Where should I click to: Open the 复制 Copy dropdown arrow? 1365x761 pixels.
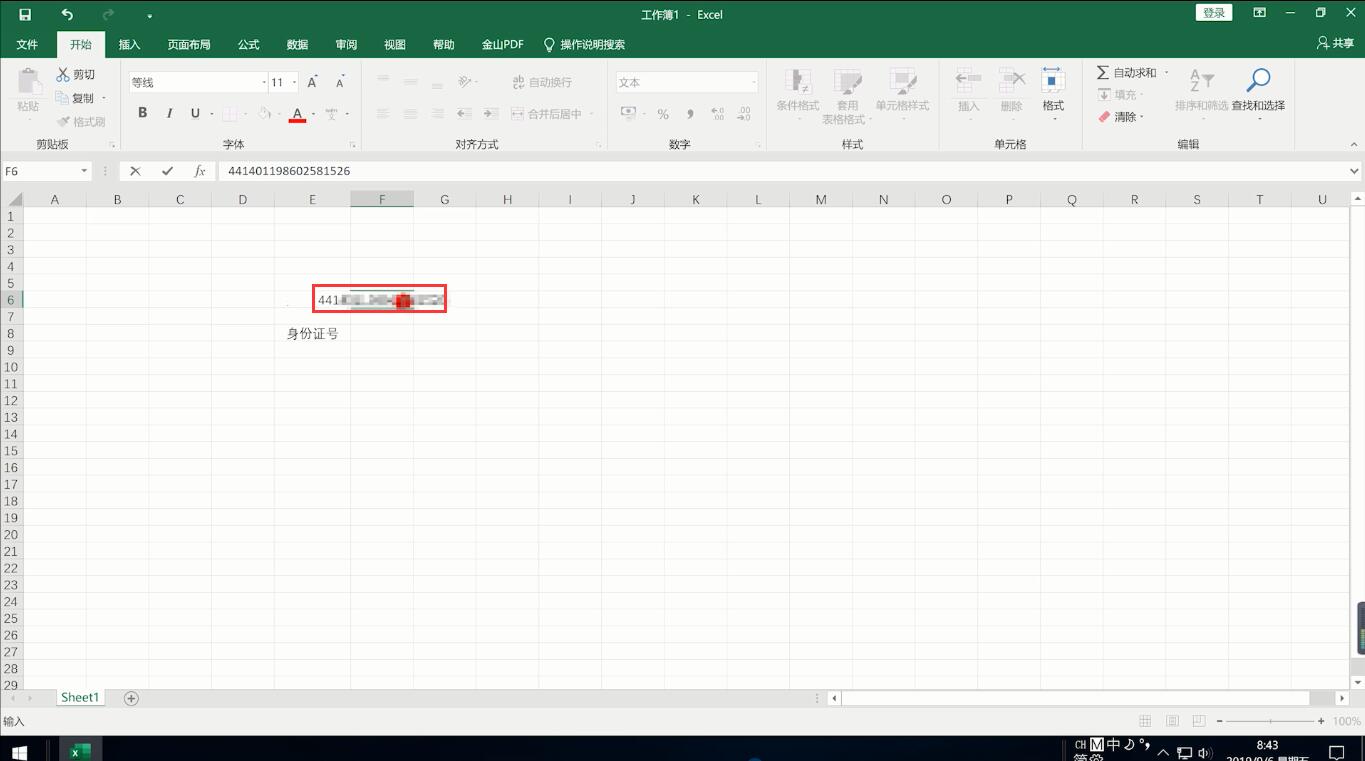click(x=104, y=98)
